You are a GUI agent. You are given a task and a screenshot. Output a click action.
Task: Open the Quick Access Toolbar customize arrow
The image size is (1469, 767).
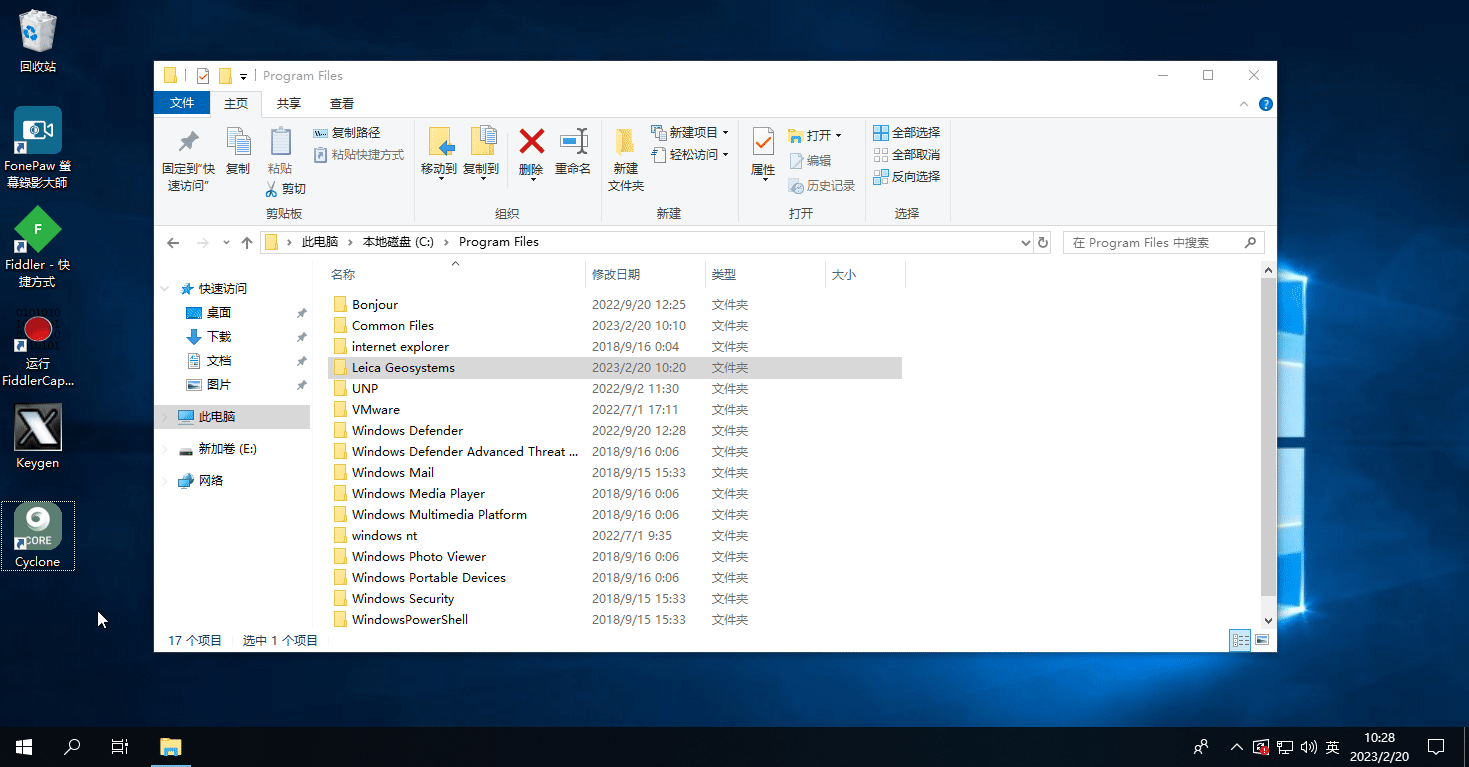pos(243,76)
